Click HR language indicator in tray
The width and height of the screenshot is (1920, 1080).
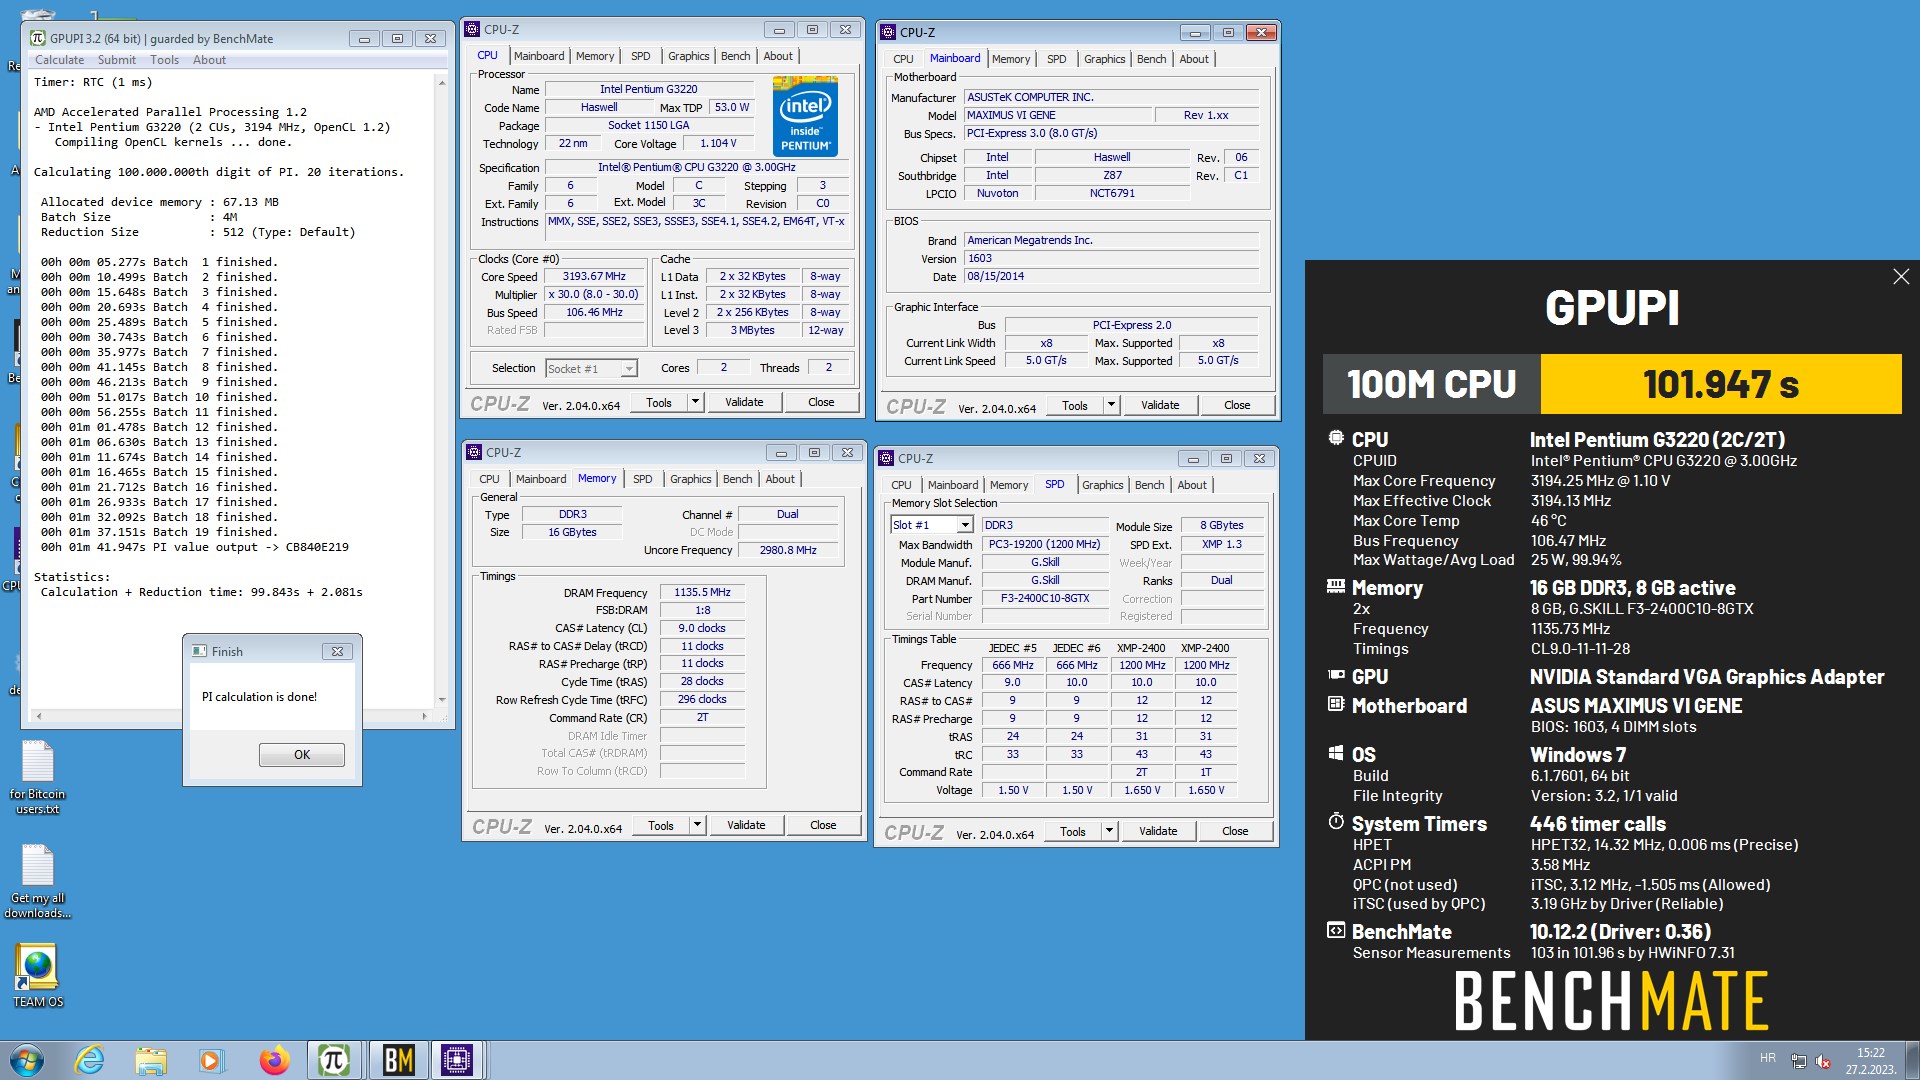point(1768,1058)
